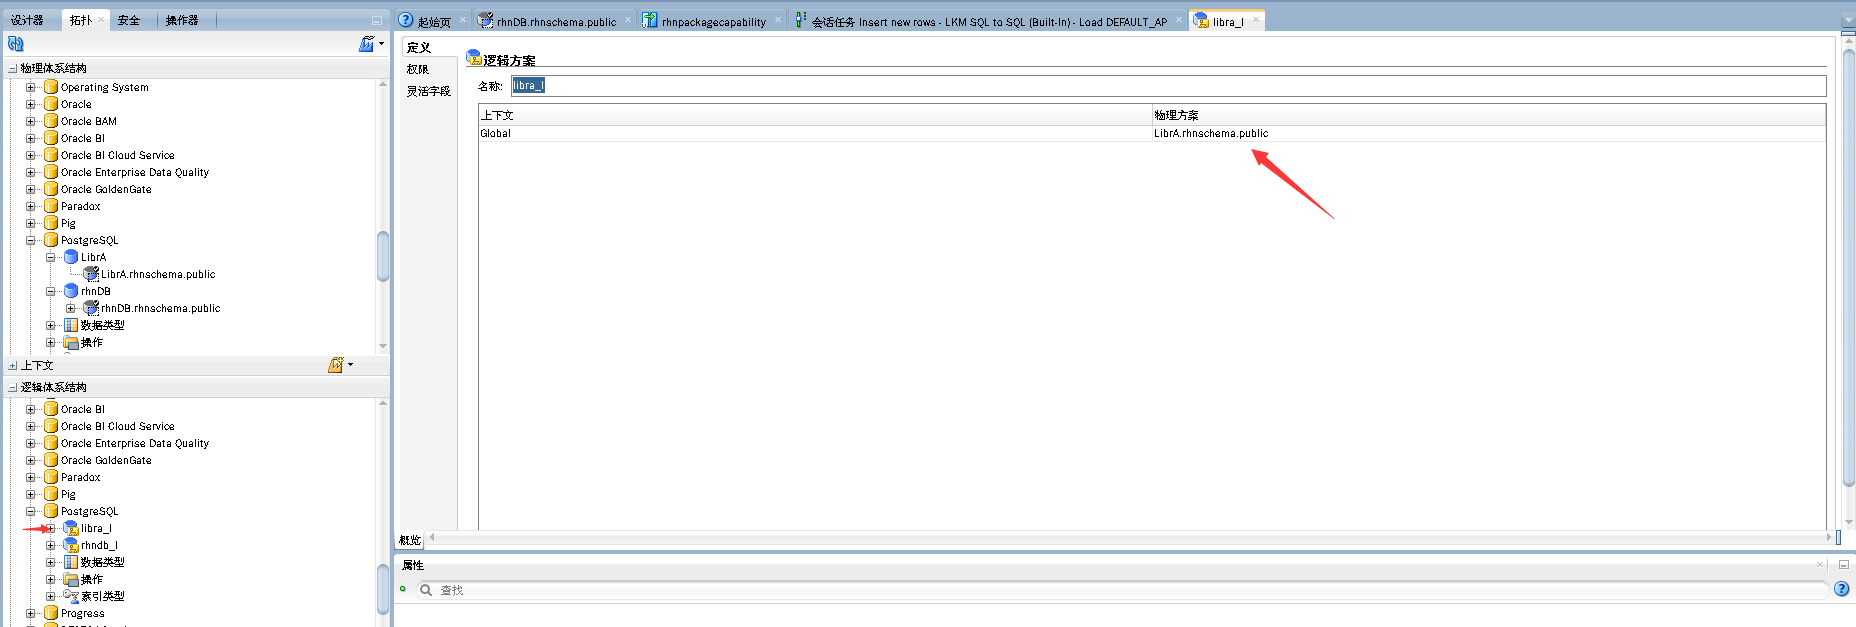Expand rhnDB.rhnschema.public physical schema node
Screen dimensions: 1856x627
[x=70, y=308]
